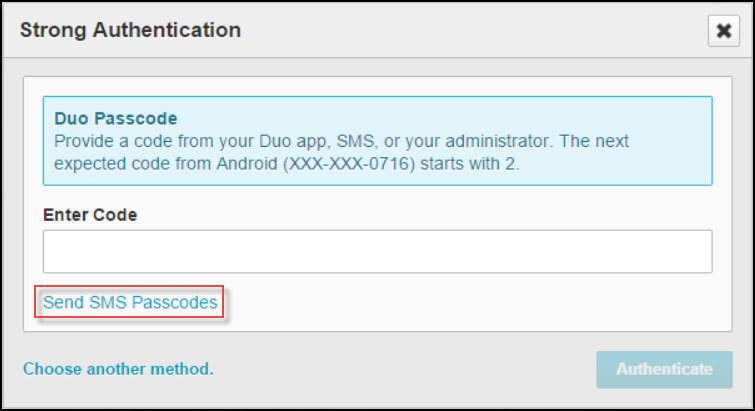
Task: Click the red-outlined SMS passcodes link
Action: 130,302
